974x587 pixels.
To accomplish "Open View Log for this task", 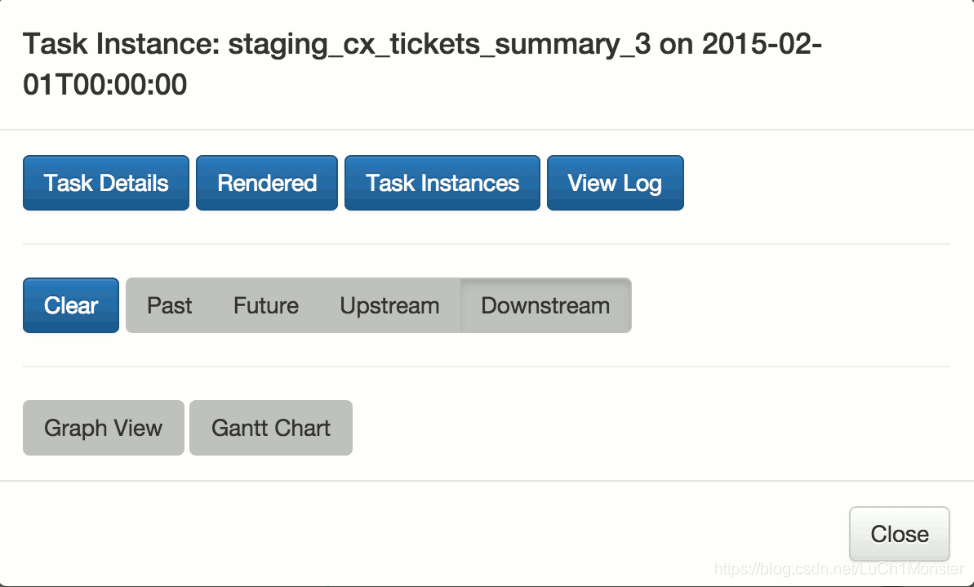I will [615, 183].
